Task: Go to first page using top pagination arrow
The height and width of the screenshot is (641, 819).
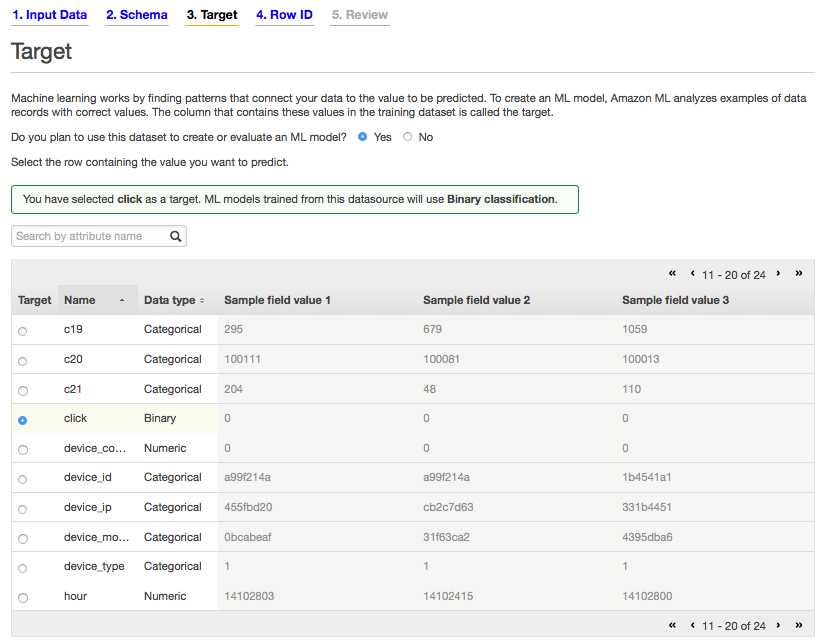Action: 672,273
